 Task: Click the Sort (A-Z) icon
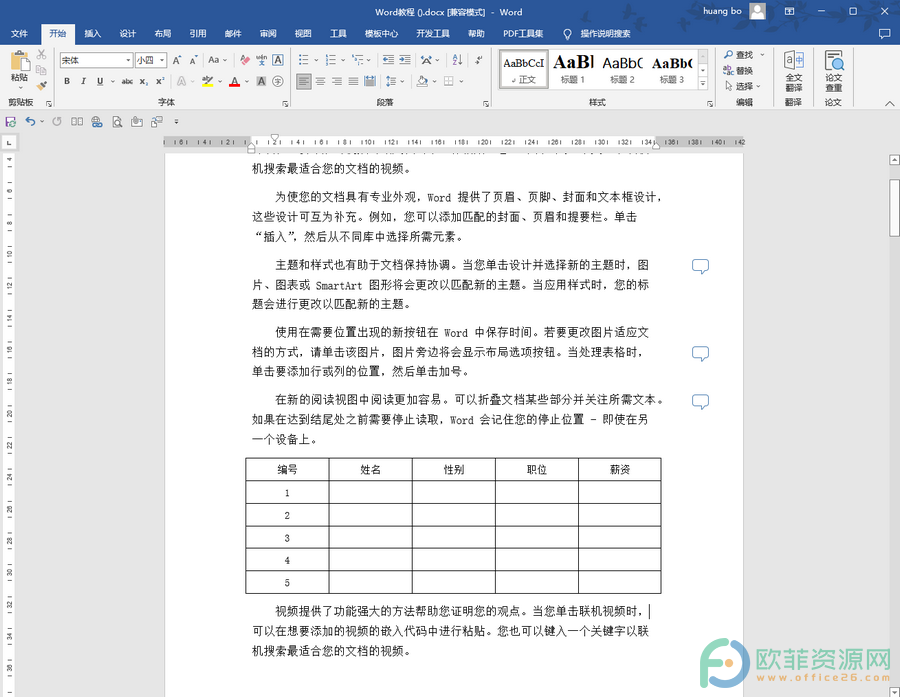(x=457, y=60)
